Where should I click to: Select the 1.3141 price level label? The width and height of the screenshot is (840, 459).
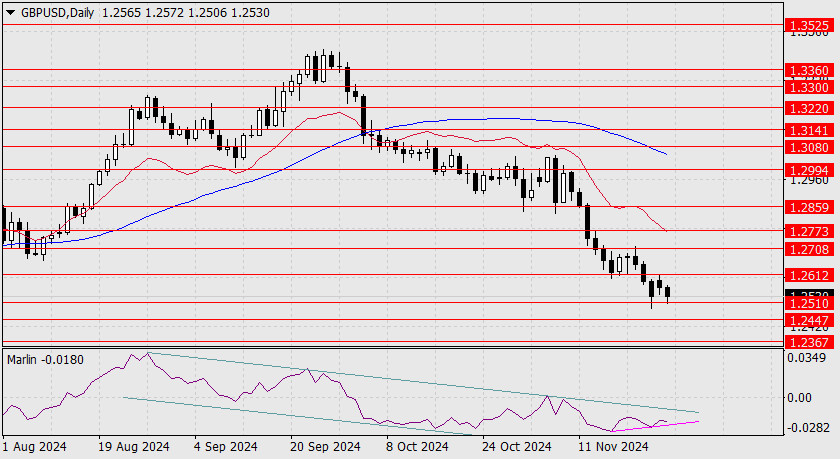[809, 130]
